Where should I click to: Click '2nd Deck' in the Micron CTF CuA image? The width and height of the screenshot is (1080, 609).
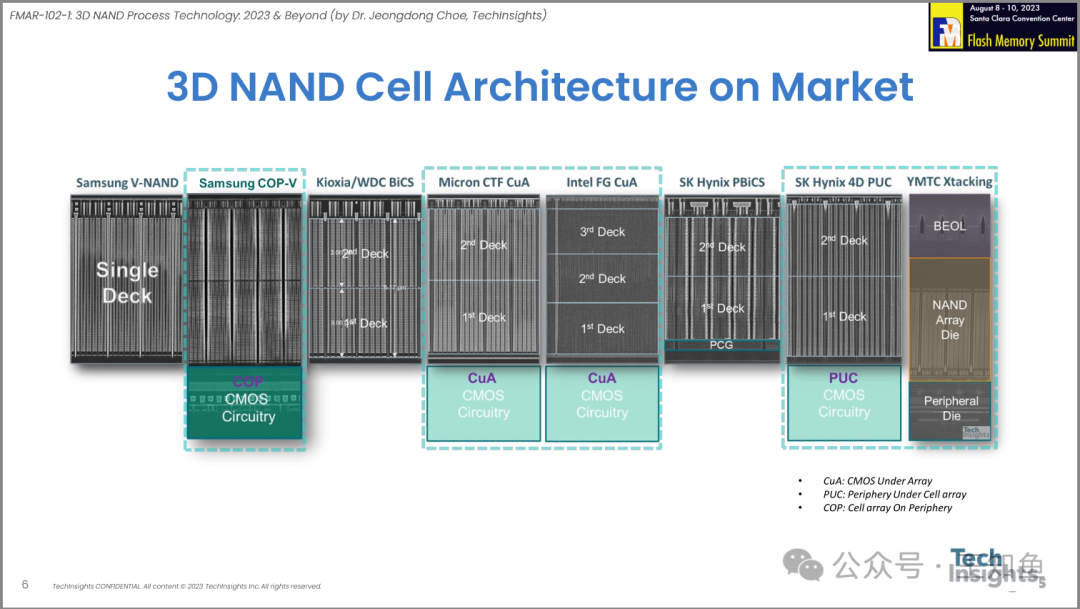(484, 245)
